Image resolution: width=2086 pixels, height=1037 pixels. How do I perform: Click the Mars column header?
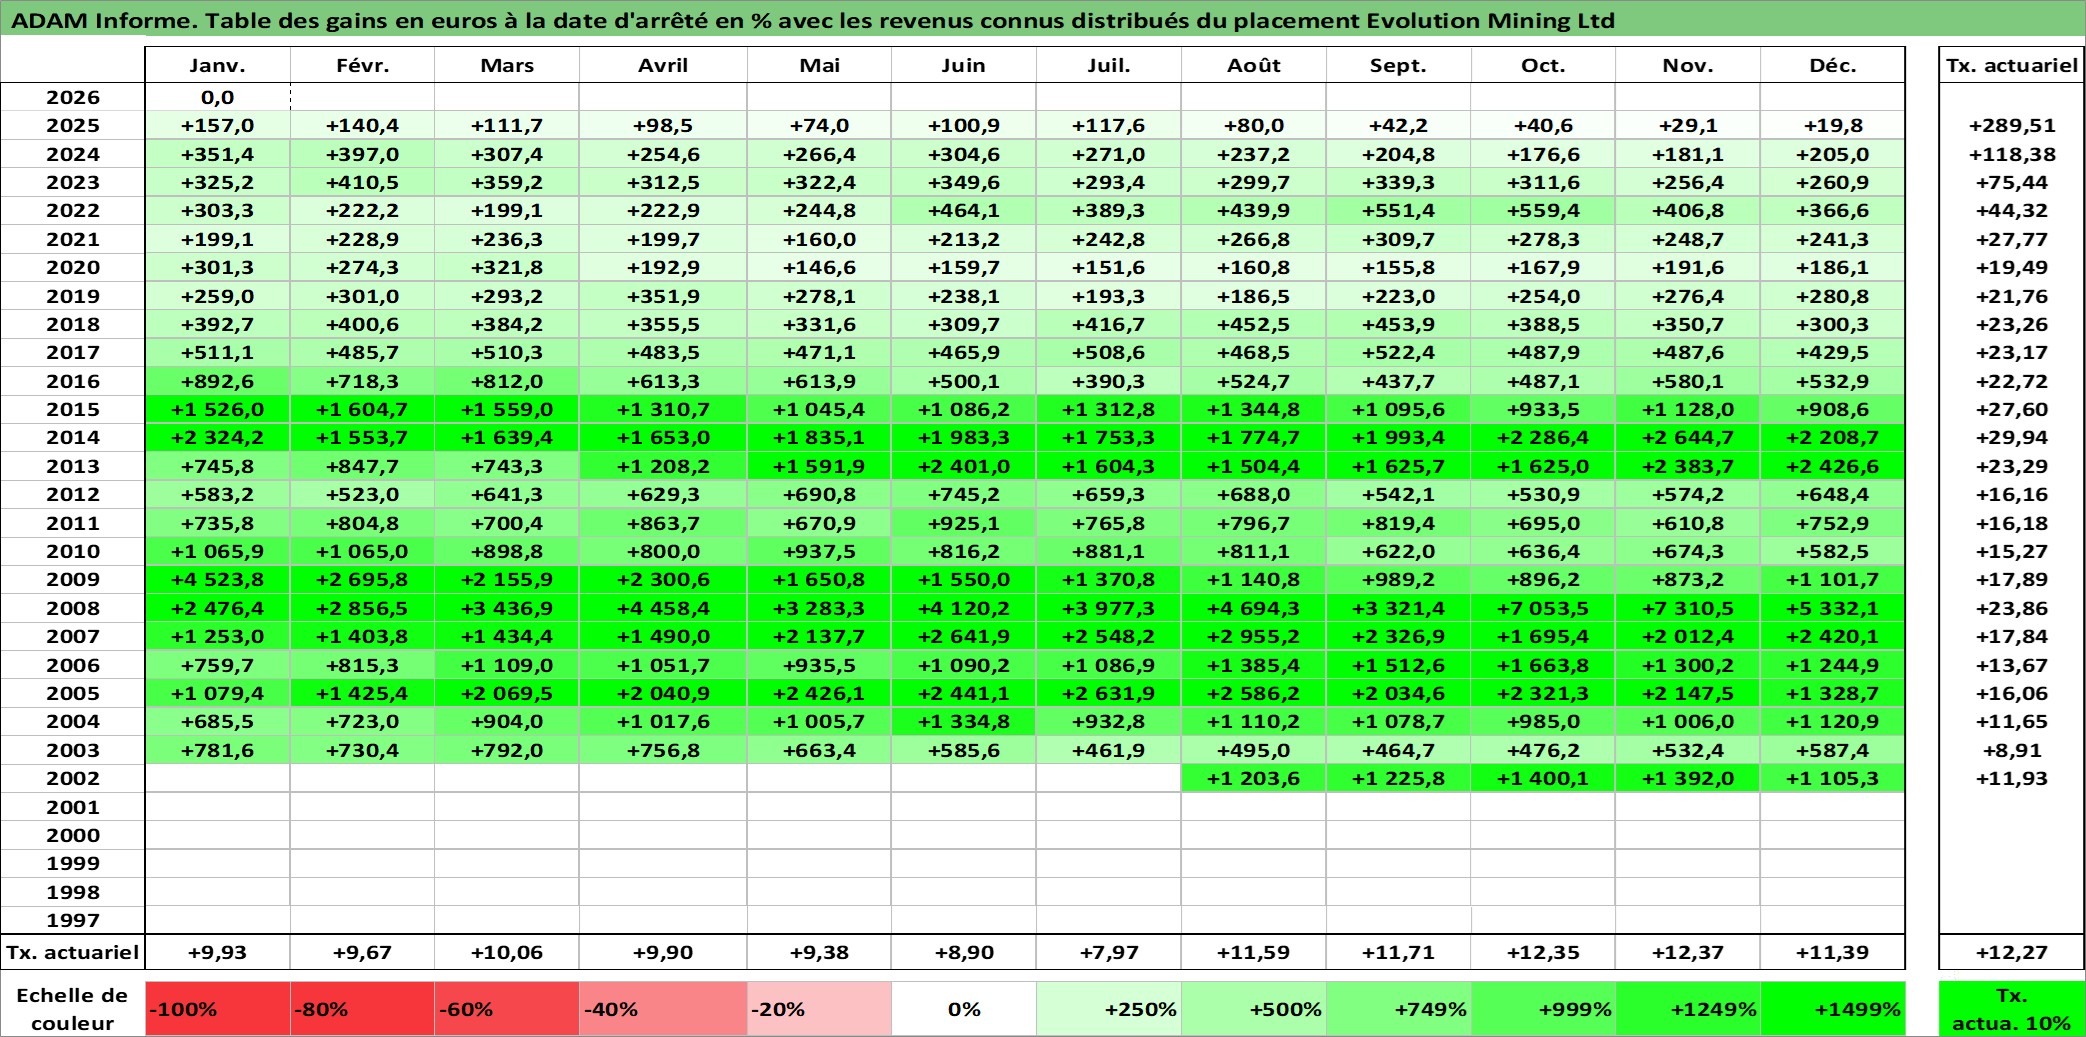point(507,65)
